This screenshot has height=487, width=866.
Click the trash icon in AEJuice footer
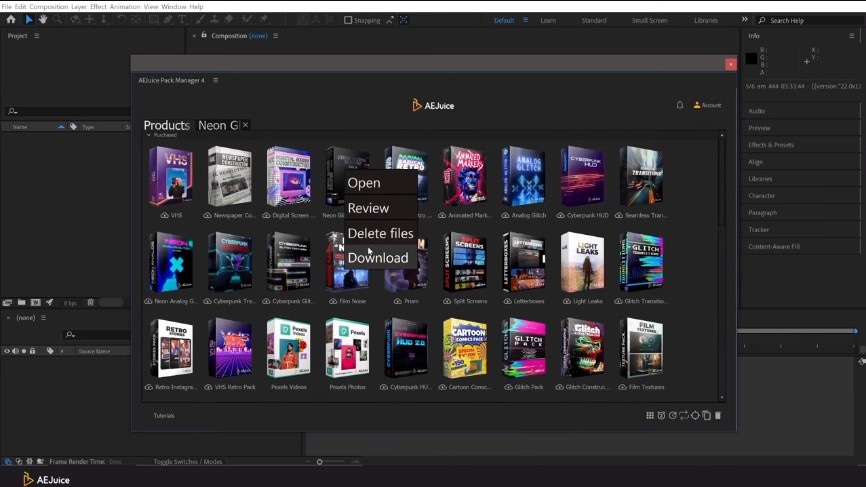click(x=718, y=415)
